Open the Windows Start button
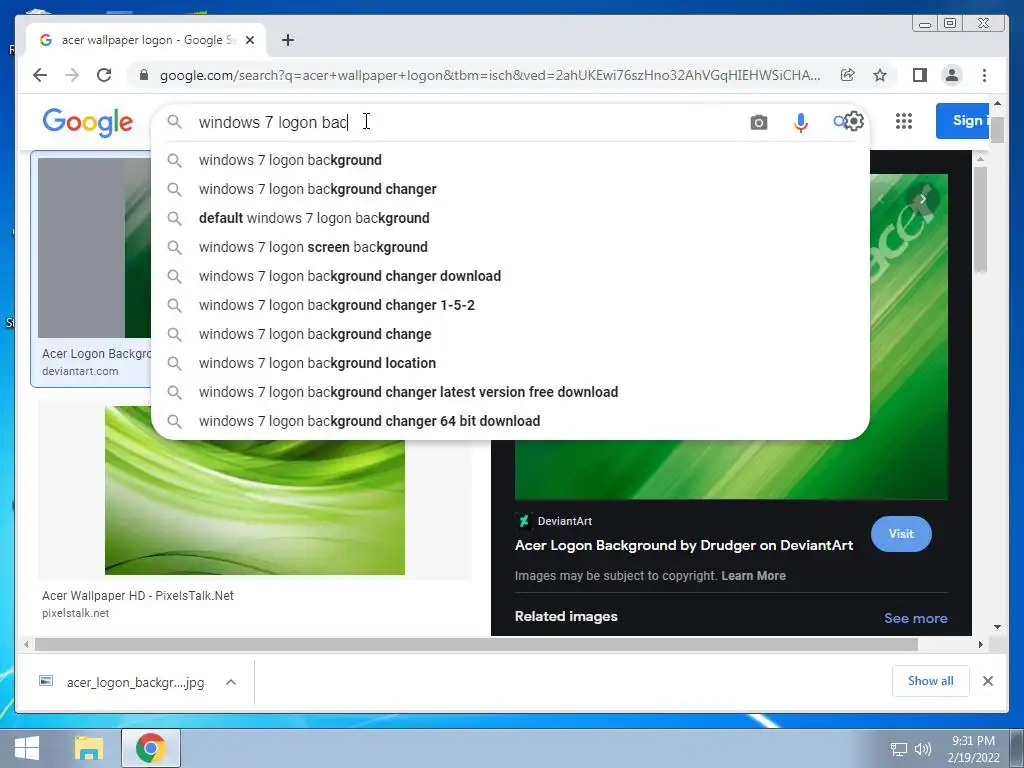1024x768 pixels. (27, 748)
